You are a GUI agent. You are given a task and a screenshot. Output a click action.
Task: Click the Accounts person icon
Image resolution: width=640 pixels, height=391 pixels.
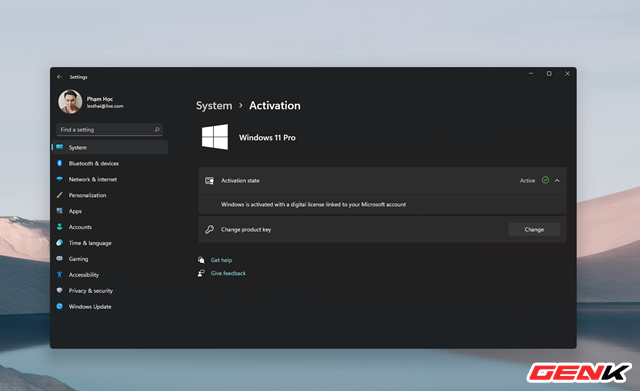coord(60,227)
